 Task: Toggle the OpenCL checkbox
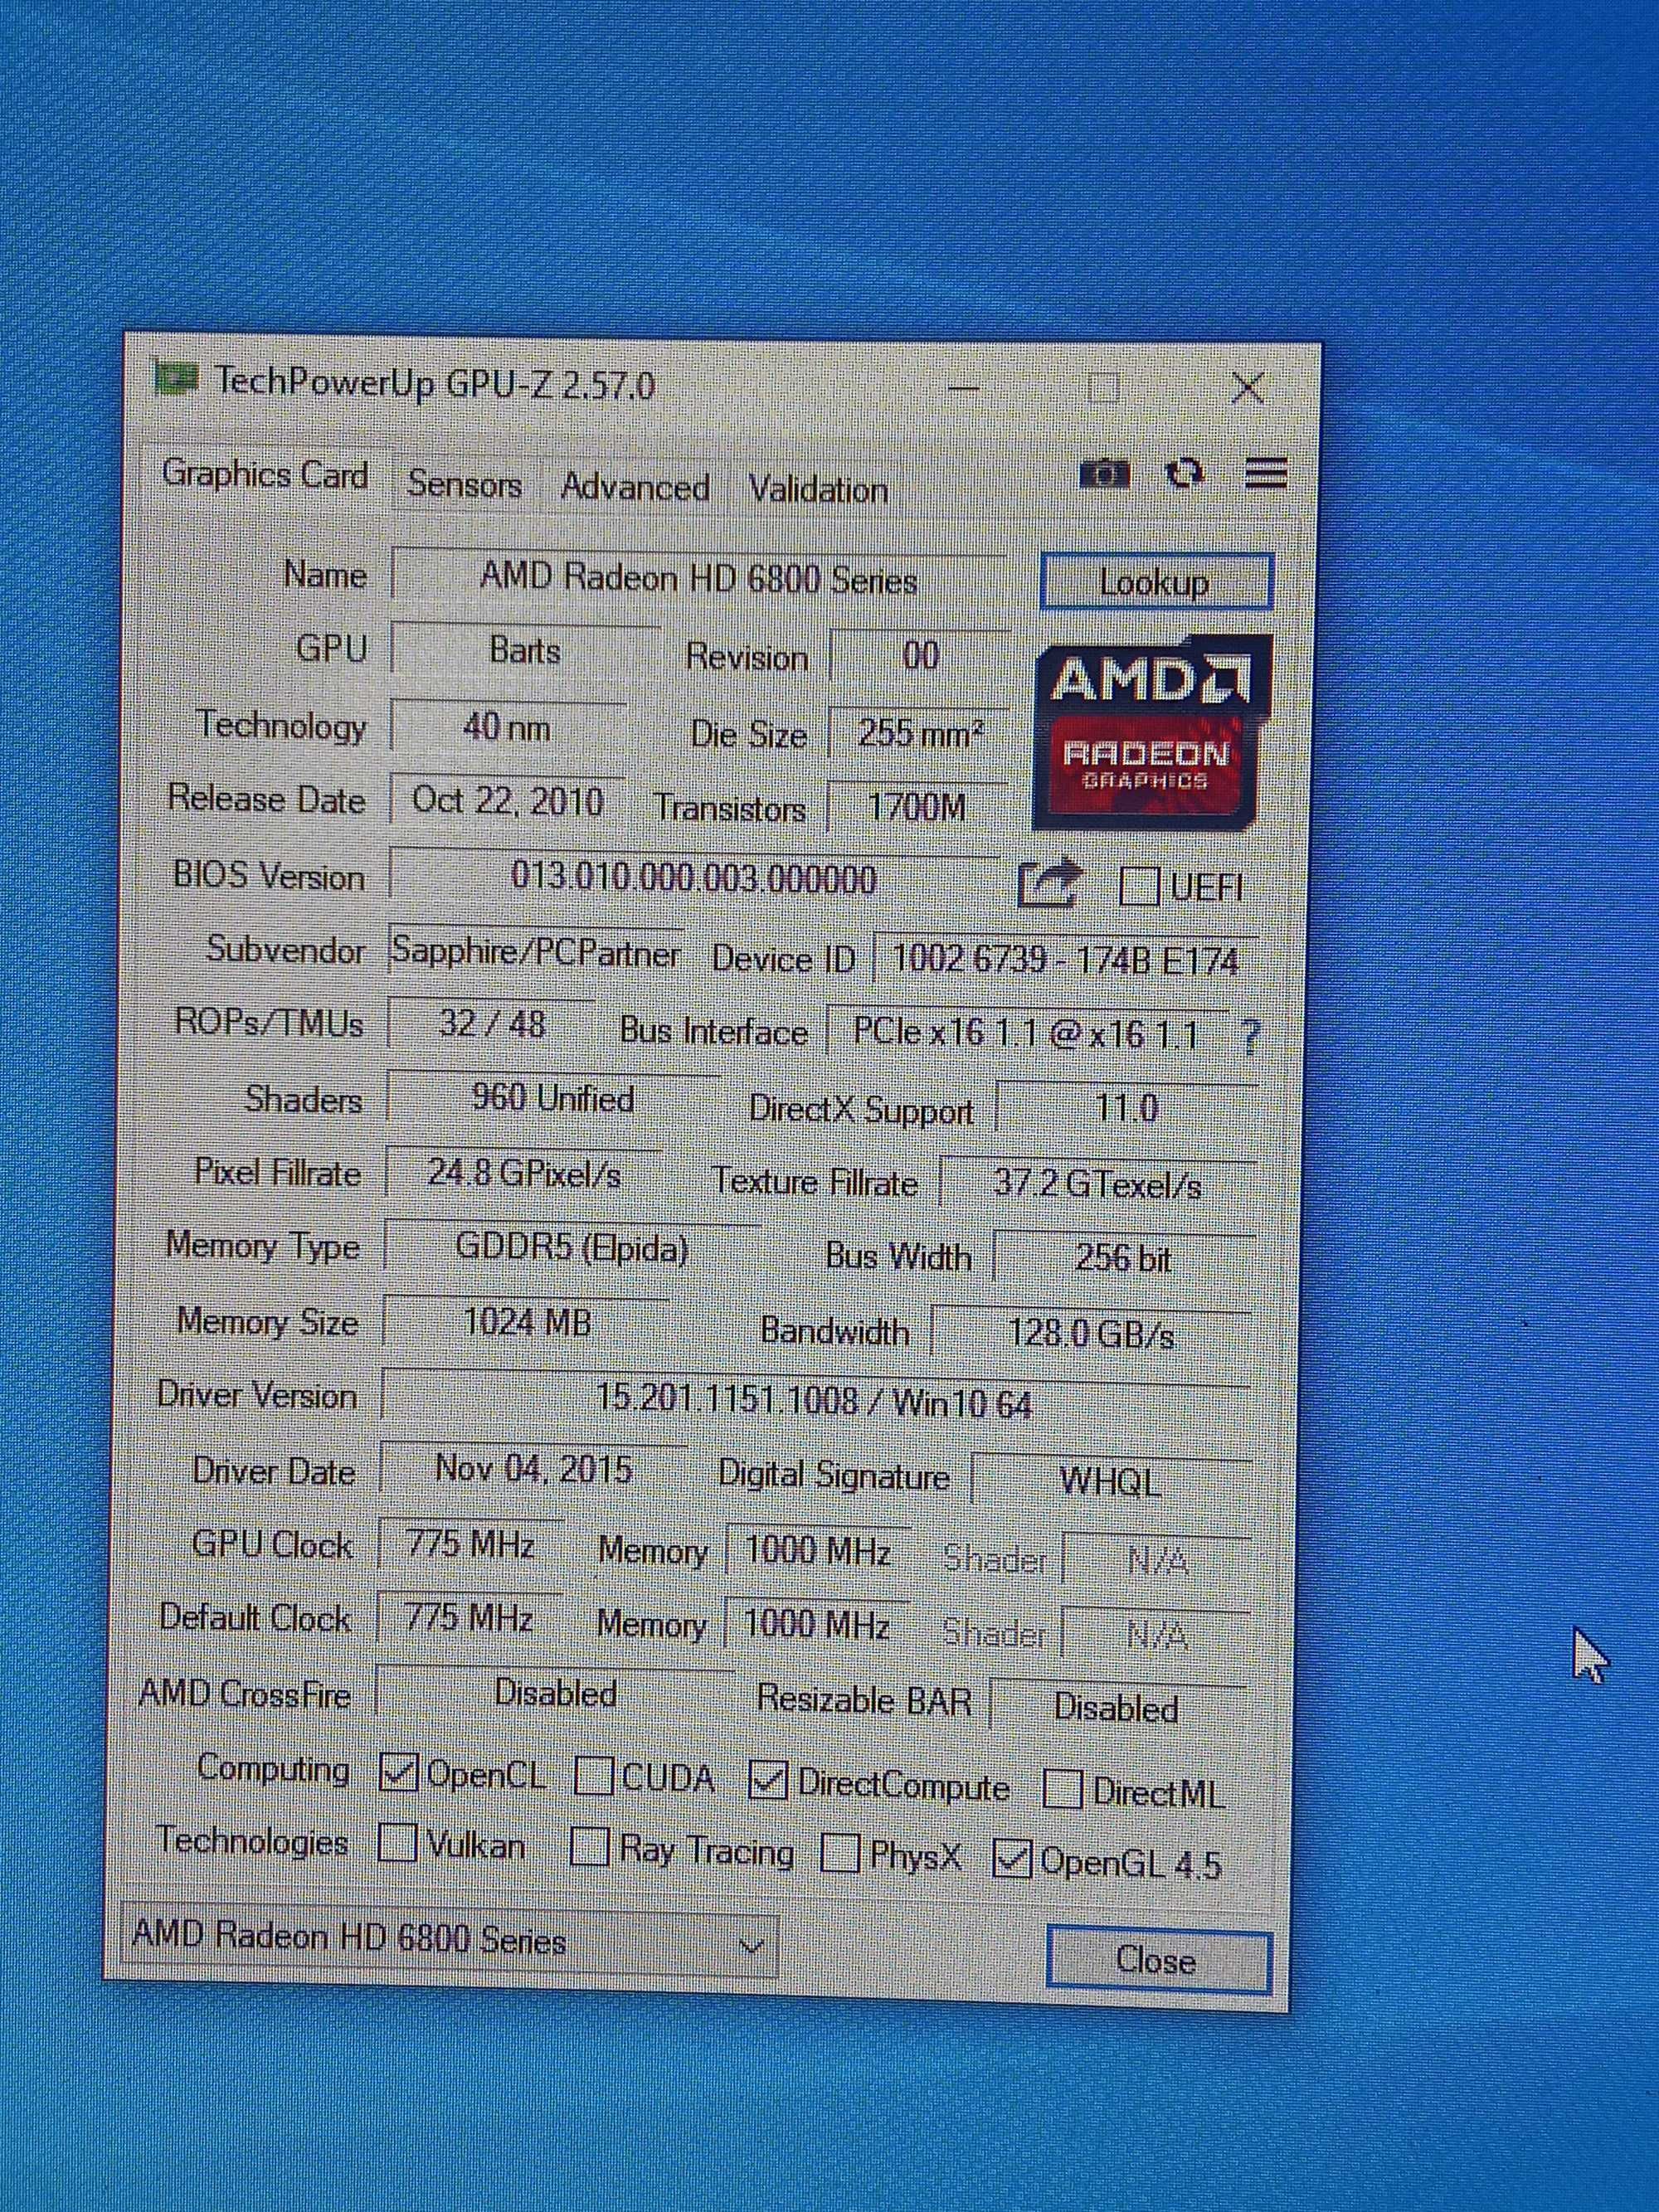point(399,1773)
